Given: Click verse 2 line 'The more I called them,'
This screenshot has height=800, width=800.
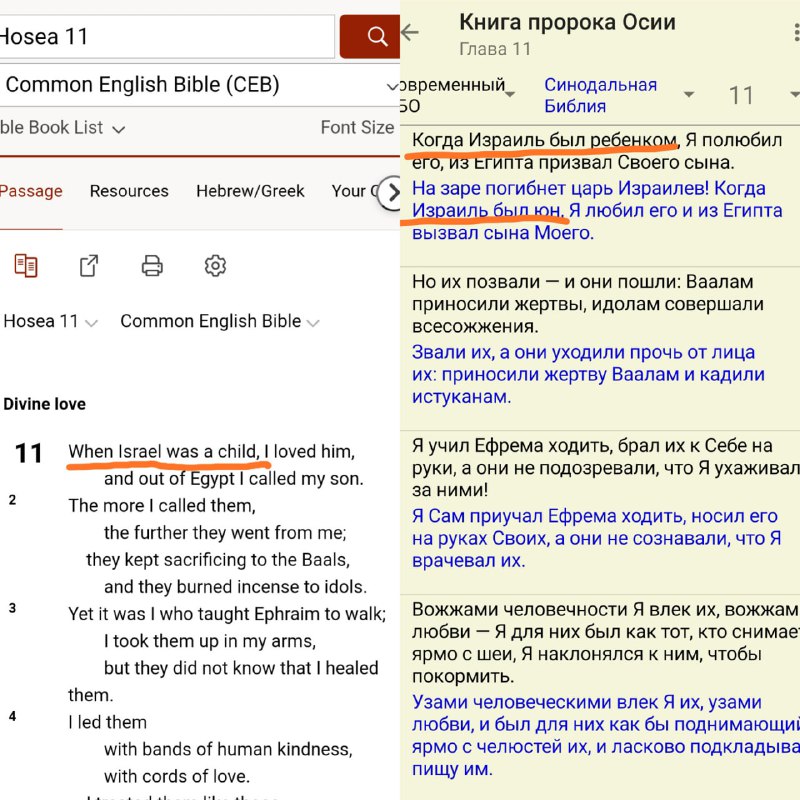Looking at the screenshot, I should (162, 506).
